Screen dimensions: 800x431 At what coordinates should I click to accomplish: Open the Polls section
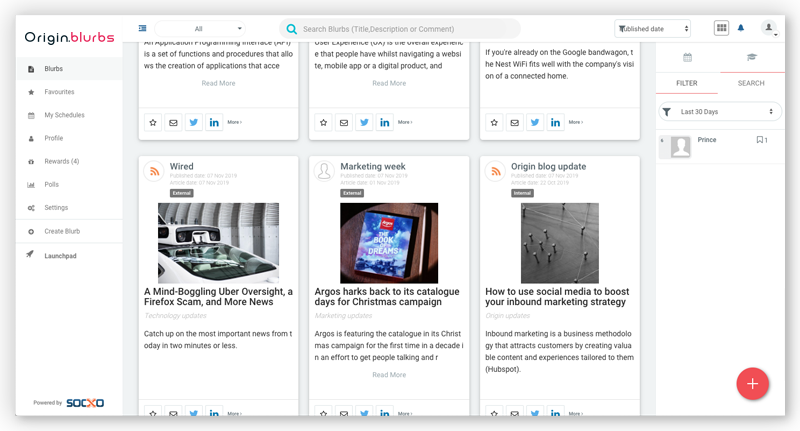[x=69, y=185]
